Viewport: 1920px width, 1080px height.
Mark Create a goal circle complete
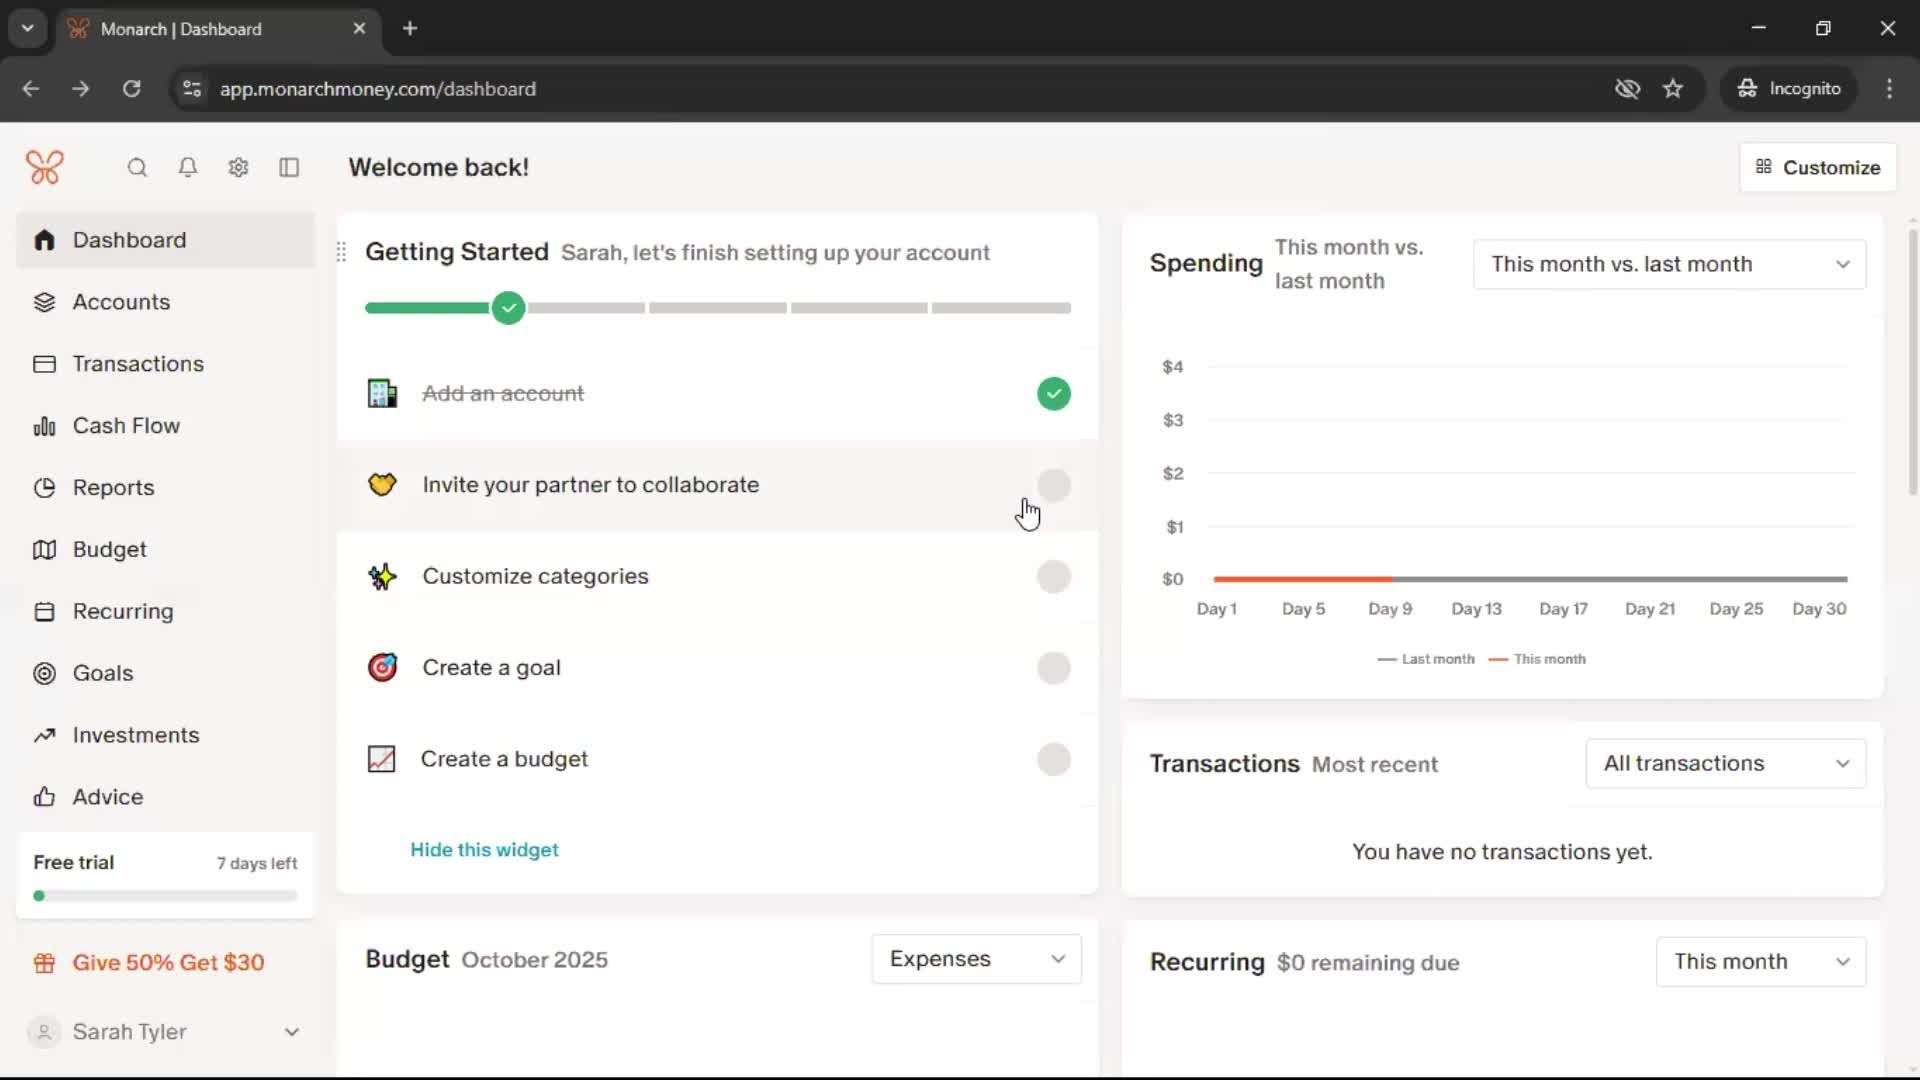pyautogui.click(x=1053, y=668)
